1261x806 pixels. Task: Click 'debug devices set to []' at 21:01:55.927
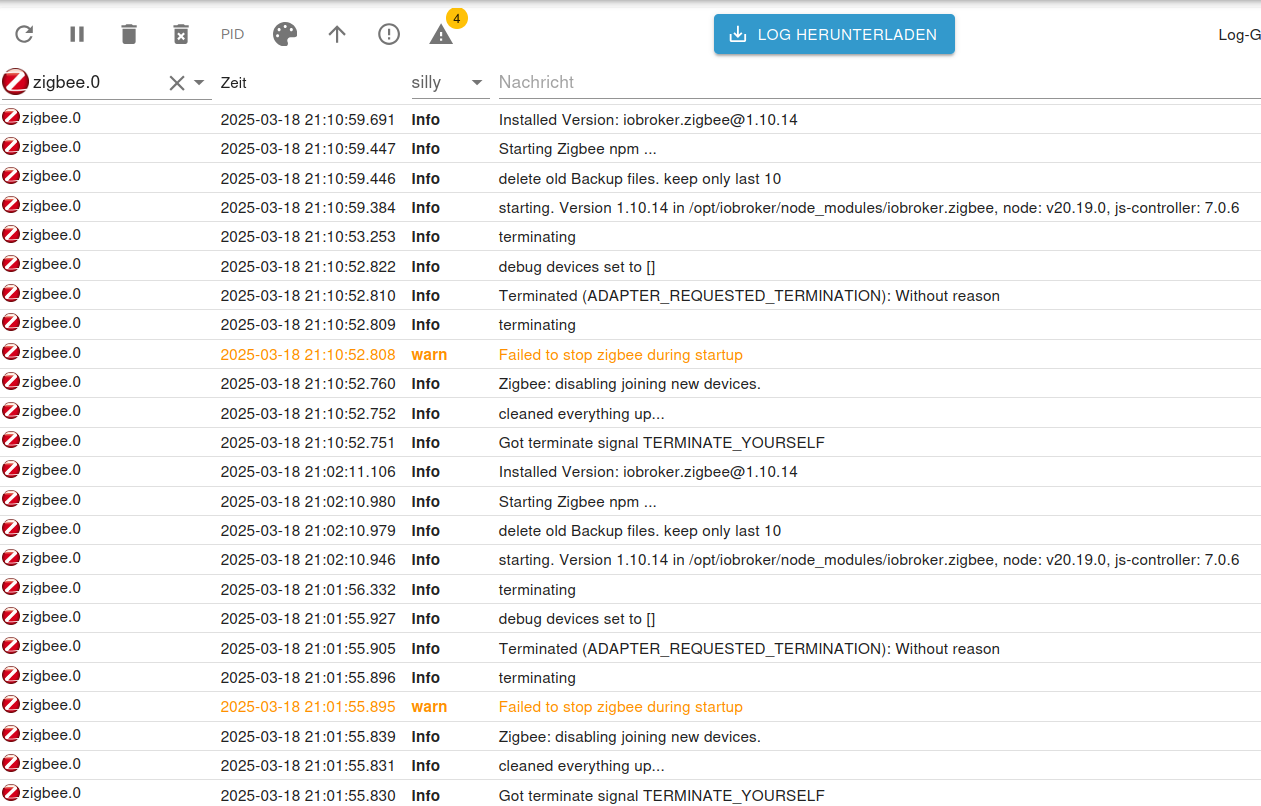coord(577,619)
